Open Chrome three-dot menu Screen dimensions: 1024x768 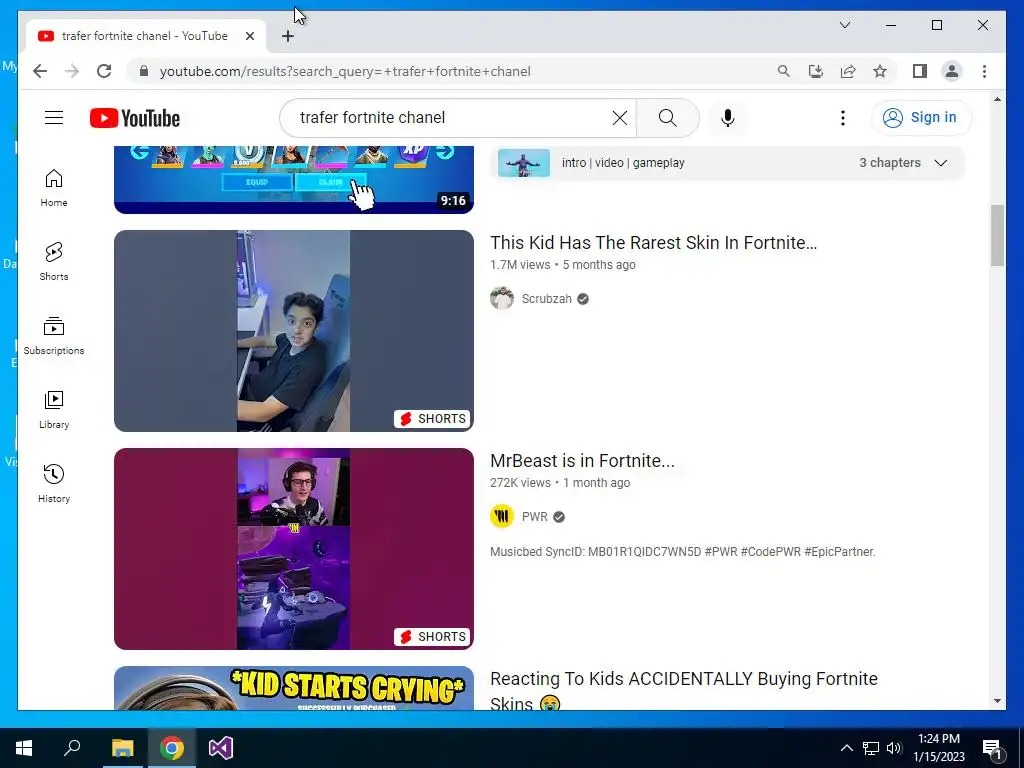pos(984,71)
